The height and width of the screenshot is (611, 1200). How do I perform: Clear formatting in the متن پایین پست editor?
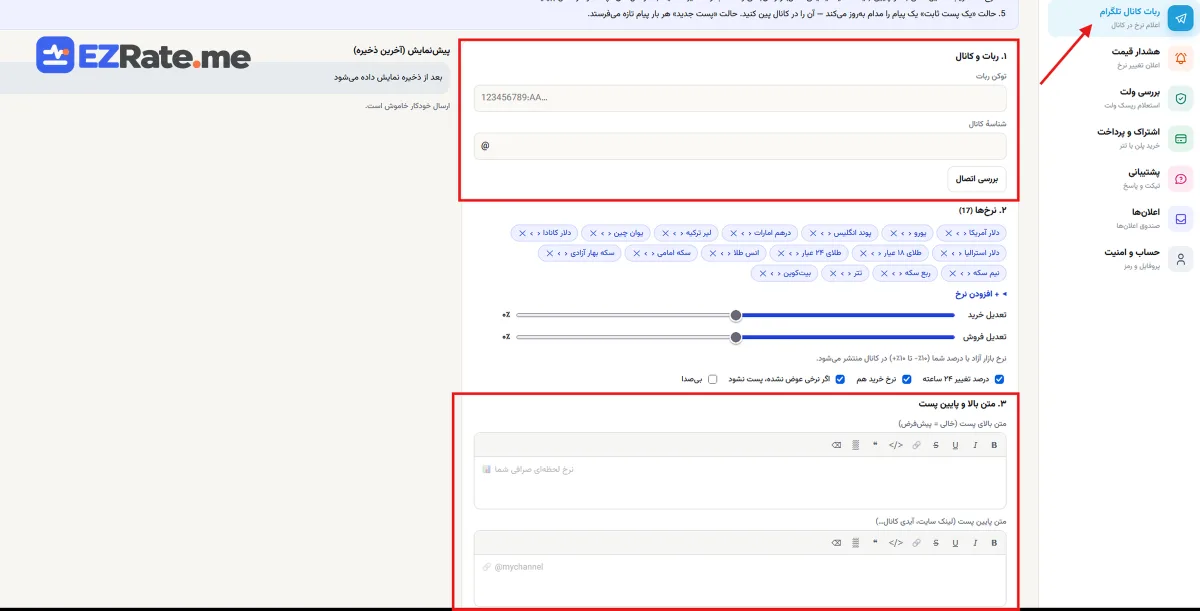point(836,543)
